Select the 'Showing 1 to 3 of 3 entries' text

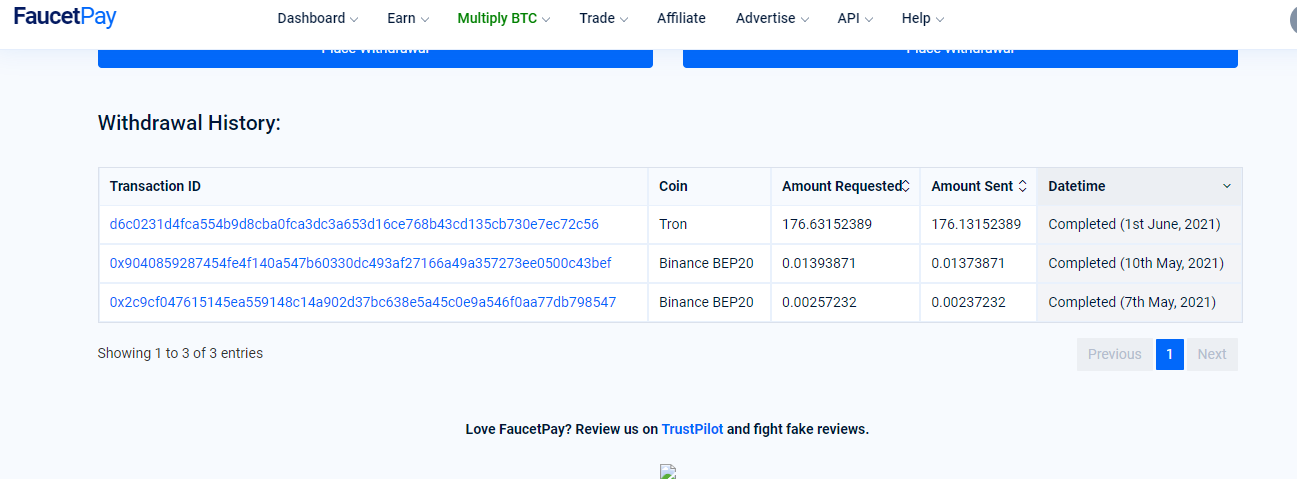(x=180, y=353)
